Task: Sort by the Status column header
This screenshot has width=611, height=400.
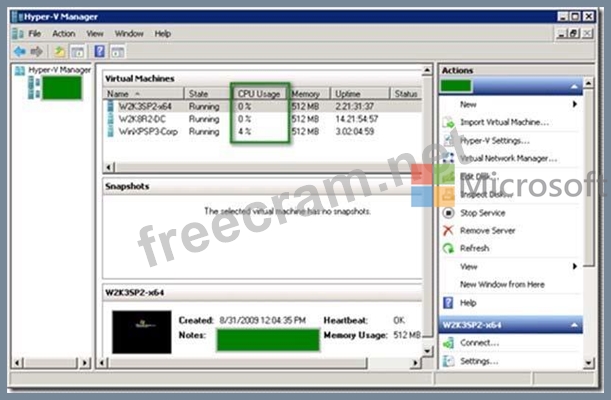Action: [406, 94]
